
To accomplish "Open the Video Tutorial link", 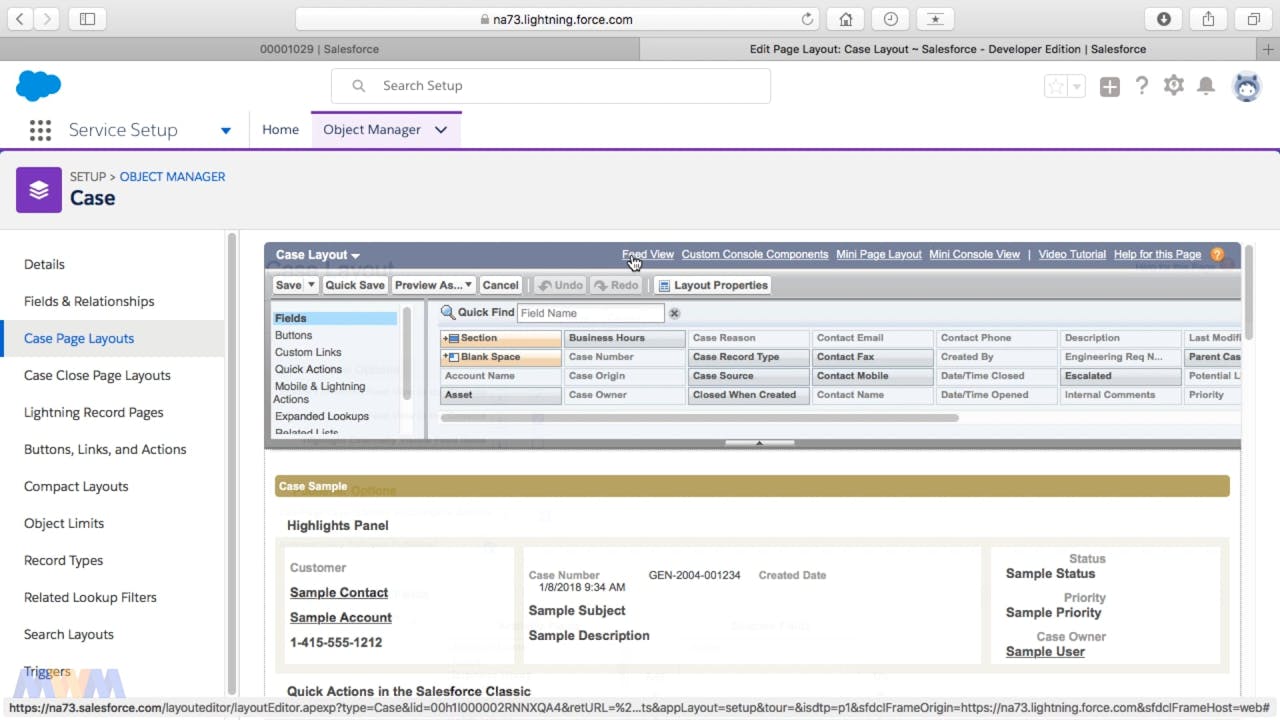I will (1072, 254).
